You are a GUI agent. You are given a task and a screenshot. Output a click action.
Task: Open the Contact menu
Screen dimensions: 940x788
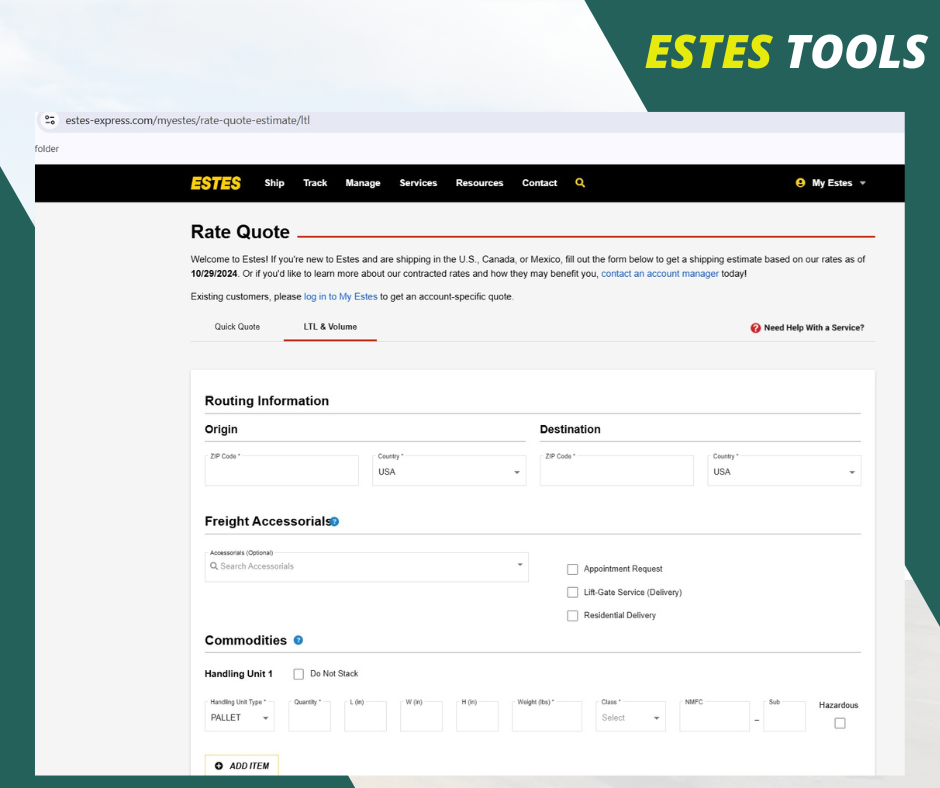[540, 183]
